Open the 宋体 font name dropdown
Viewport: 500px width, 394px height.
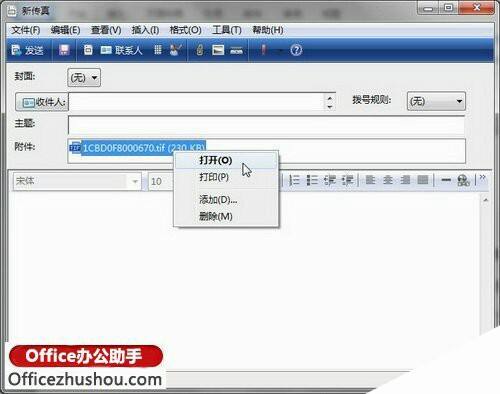[x=77, y=181]
